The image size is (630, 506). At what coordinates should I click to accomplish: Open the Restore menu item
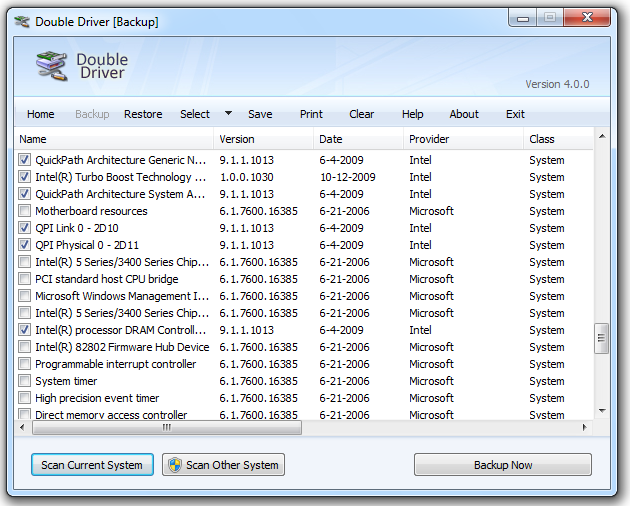point(143,114)
